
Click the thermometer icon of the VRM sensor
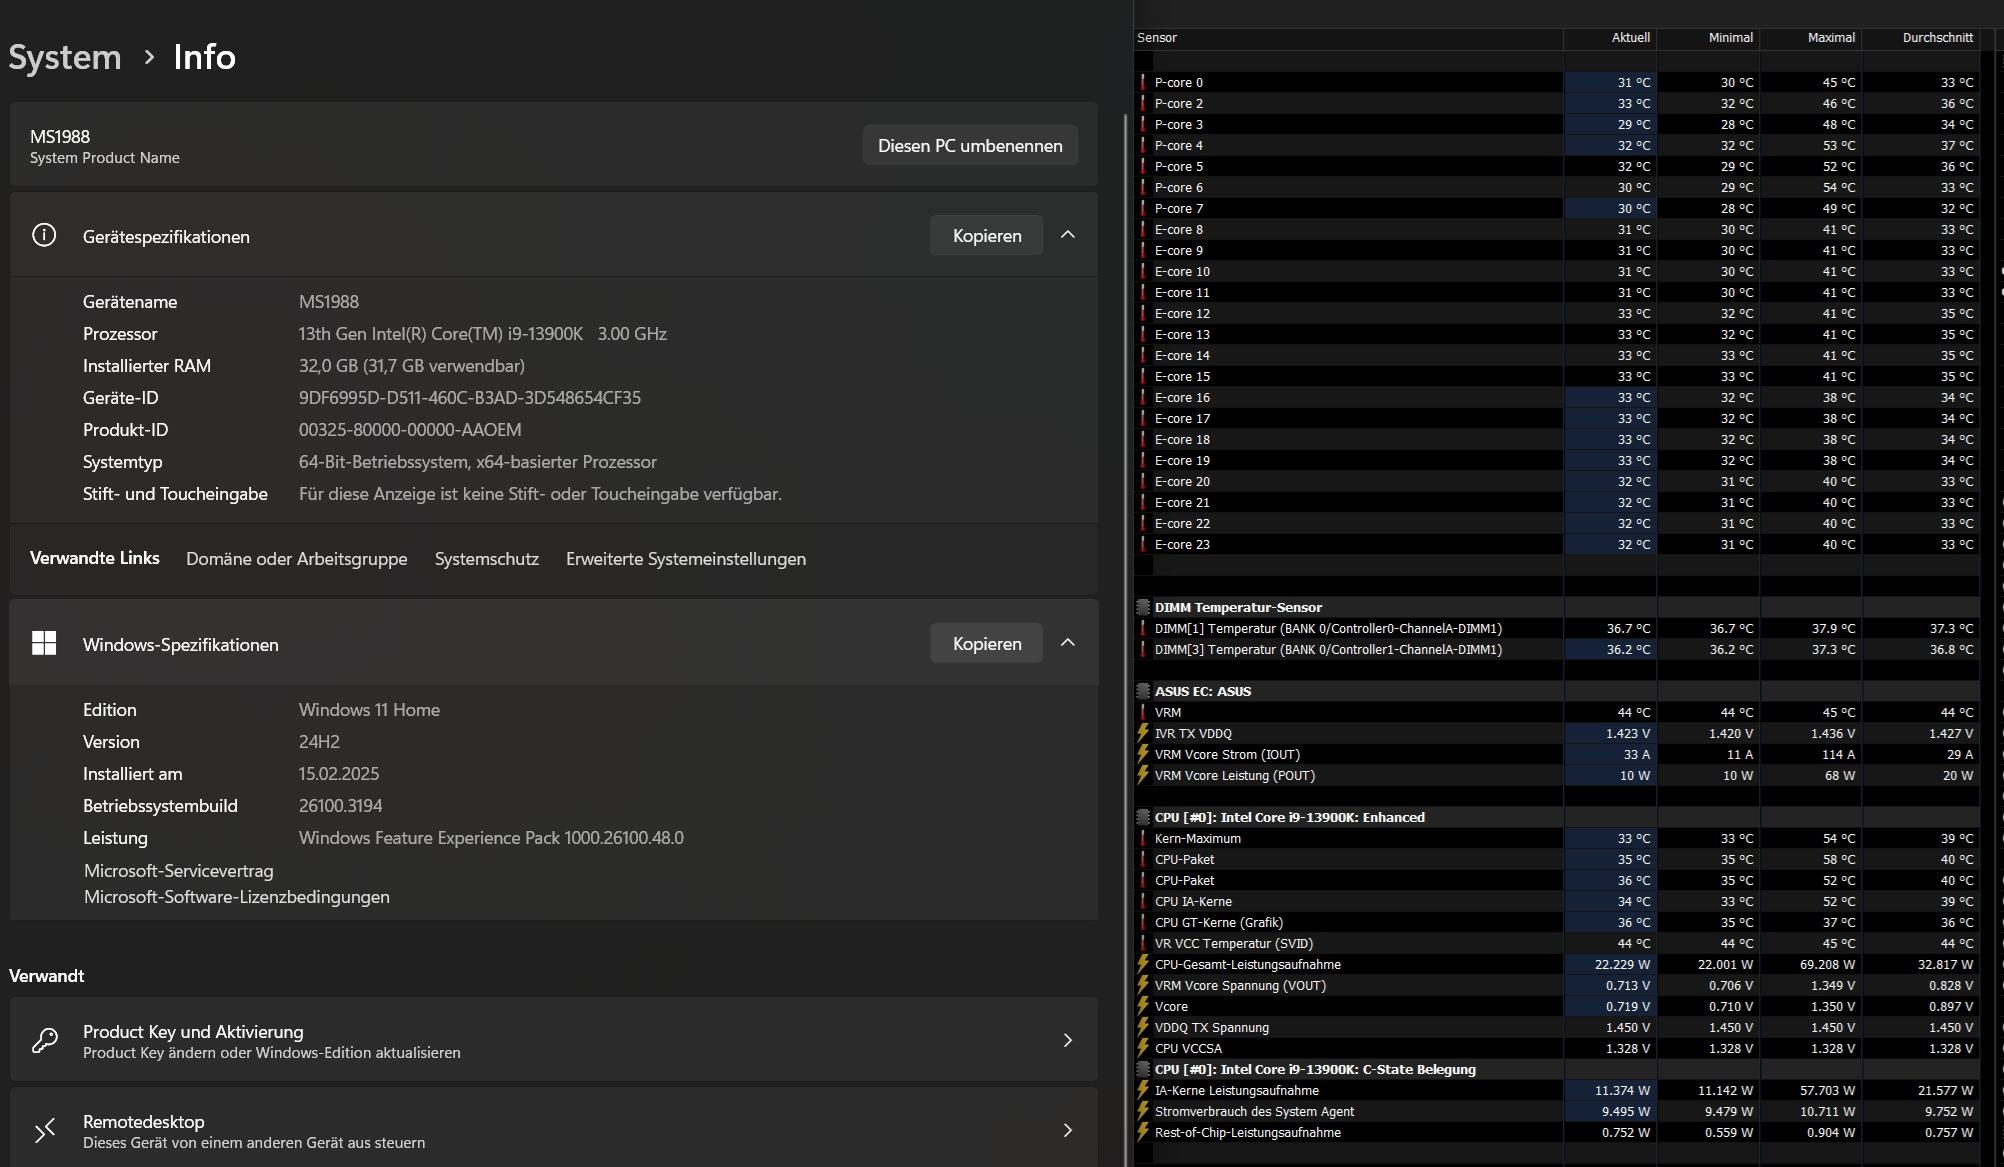[x=1143, y=712]
